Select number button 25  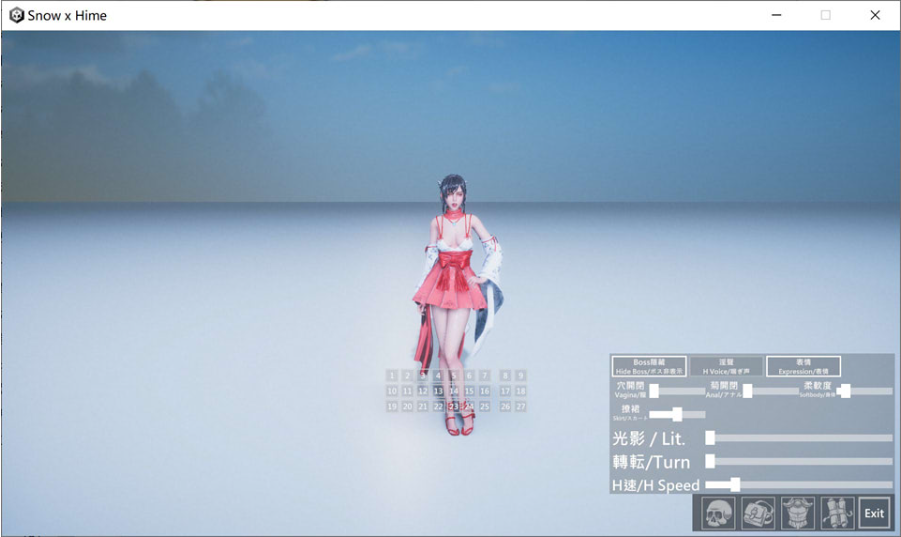pos(484,407)
